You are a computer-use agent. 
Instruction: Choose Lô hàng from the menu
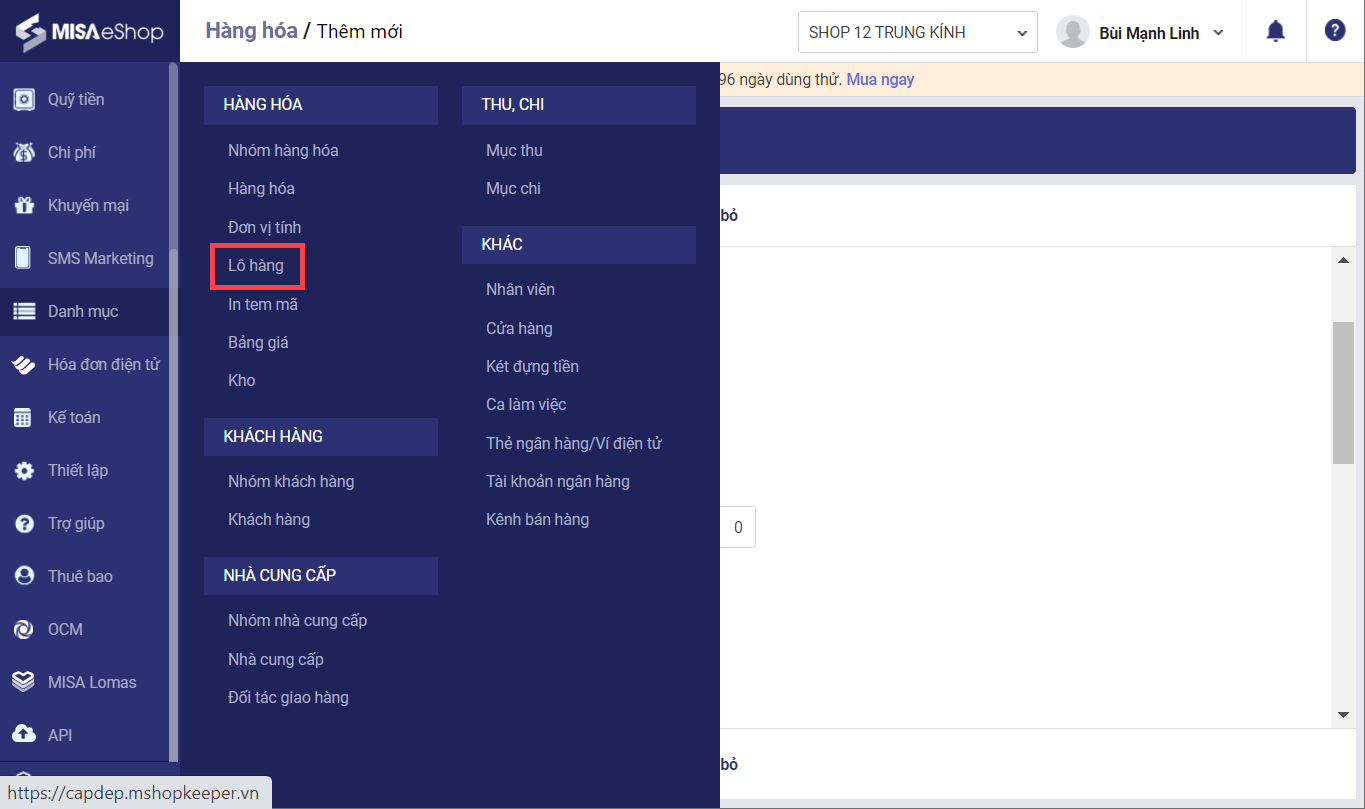(256, 265)
